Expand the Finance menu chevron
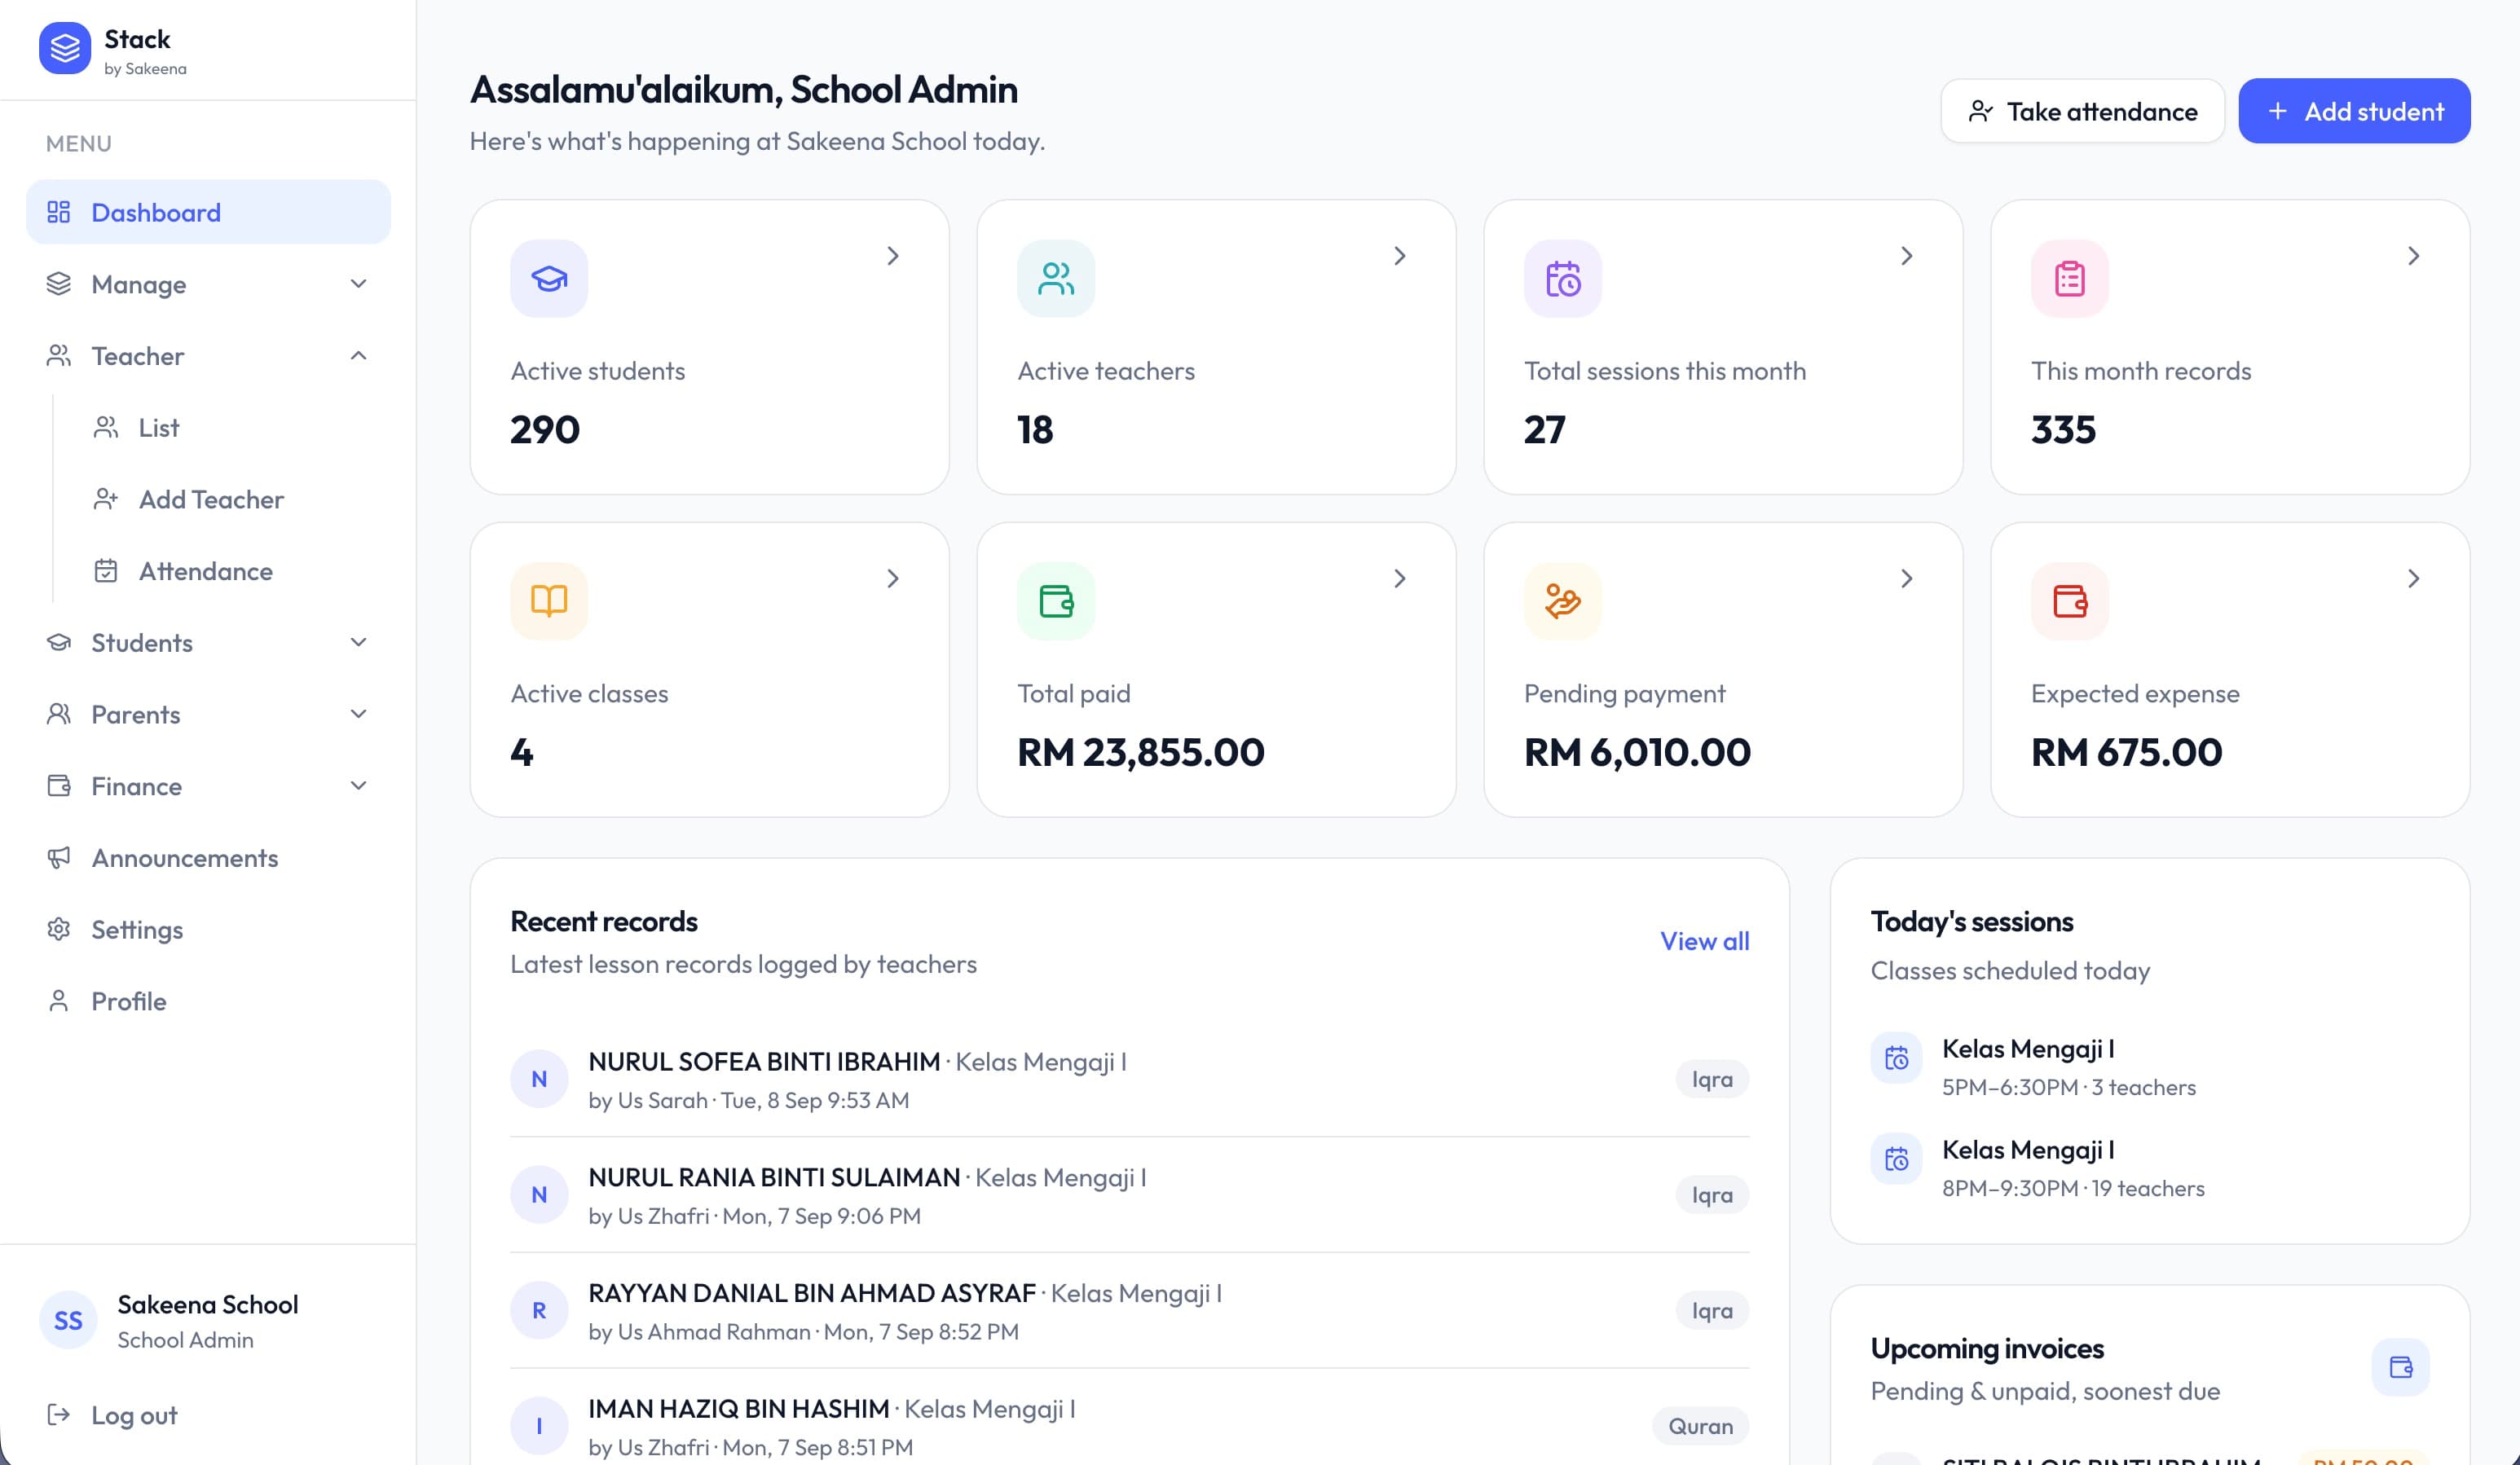The width and height of the screenshot is (2520, 1465). pyautogui.click(x=358, y=786)
